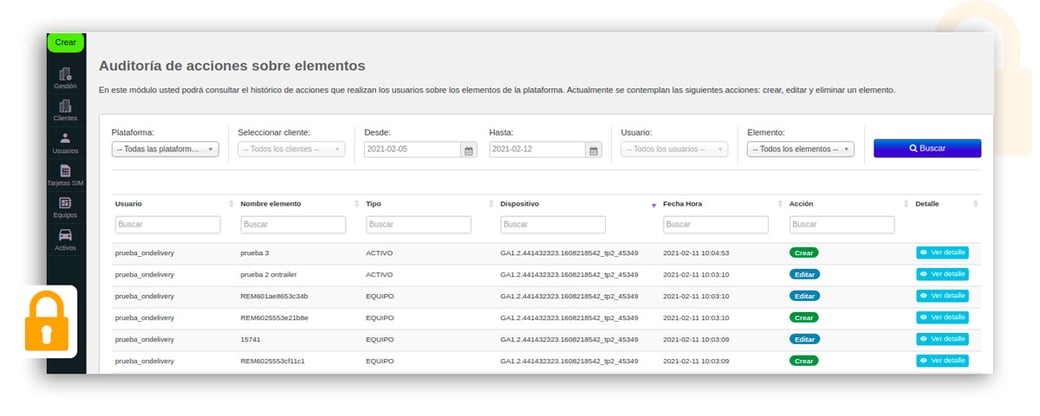Viewport: 1040px width, 416px height.
Task: Expand the Plataforma dropdown
Action: point(165,149)
